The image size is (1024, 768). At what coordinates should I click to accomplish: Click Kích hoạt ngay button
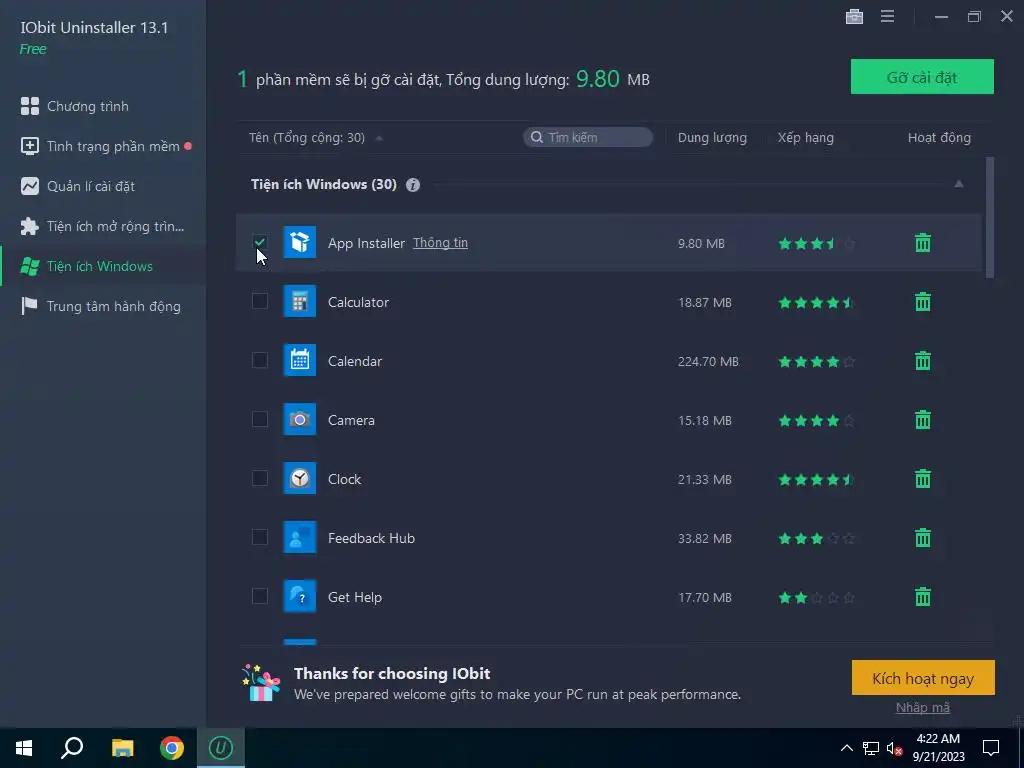pos(923,678)
